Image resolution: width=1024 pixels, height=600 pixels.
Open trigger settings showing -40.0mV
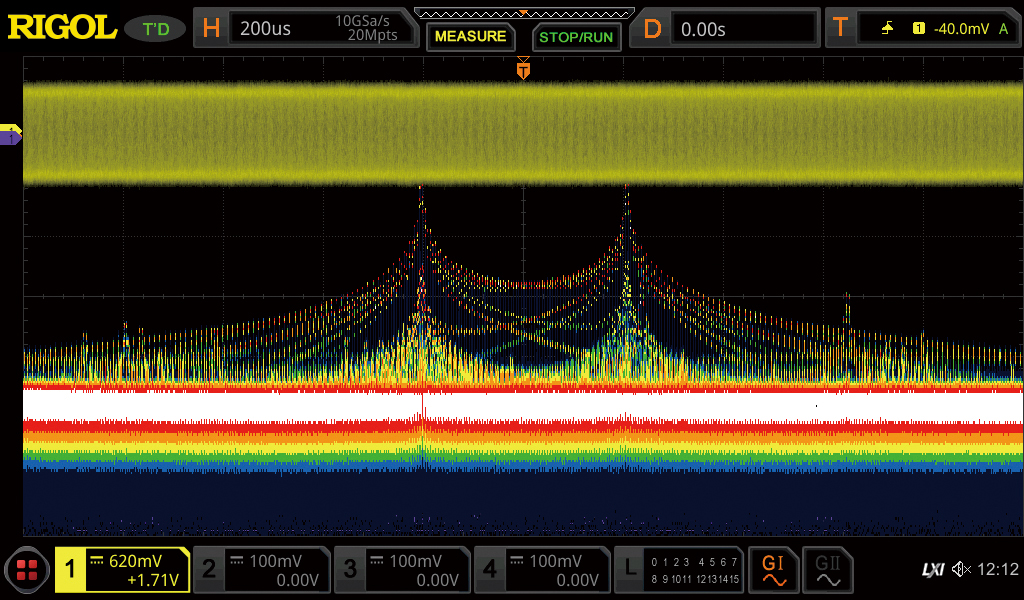(x=920, y=29)
